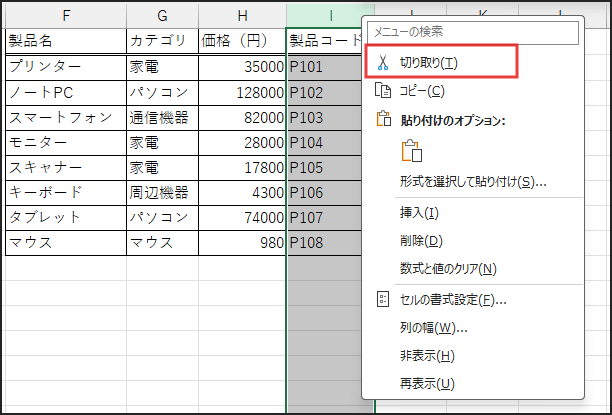Select product code P107 cell
Screen dimensions: 612x415
point(325,218)
